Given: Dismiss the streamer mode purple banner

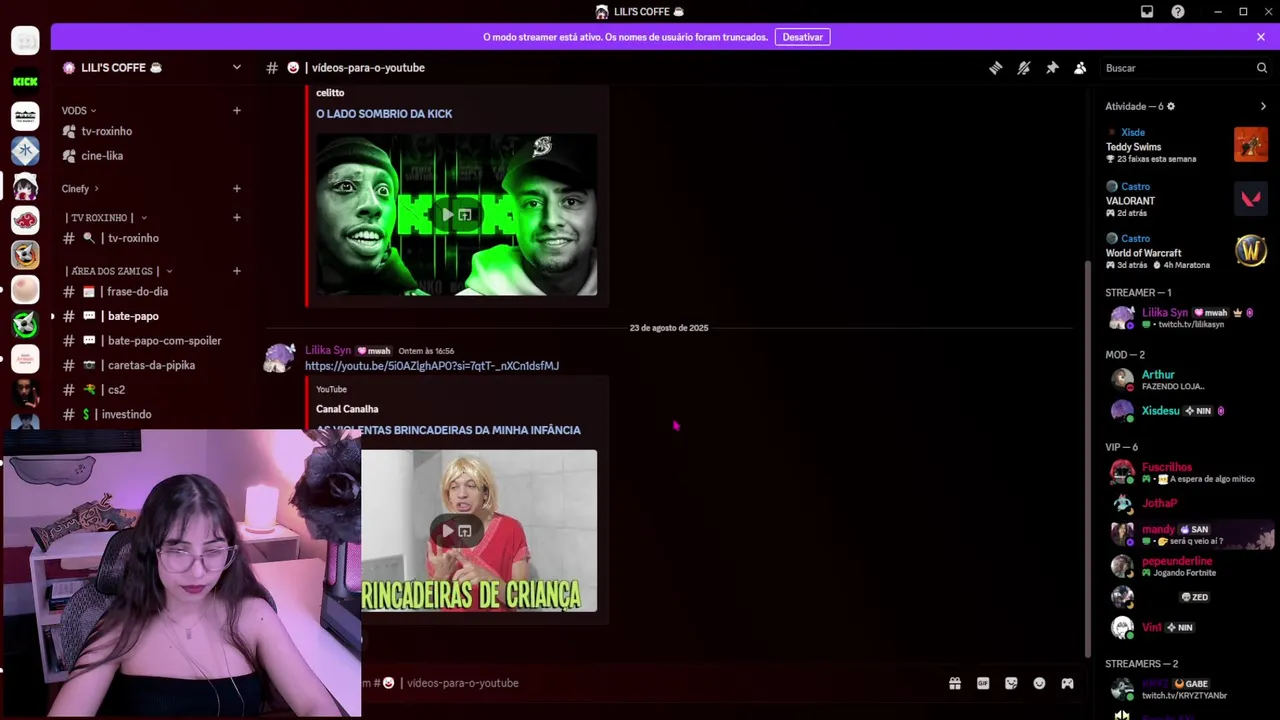Looking at the screenshot, I should pyautogui.click(x=1261, y=37).
